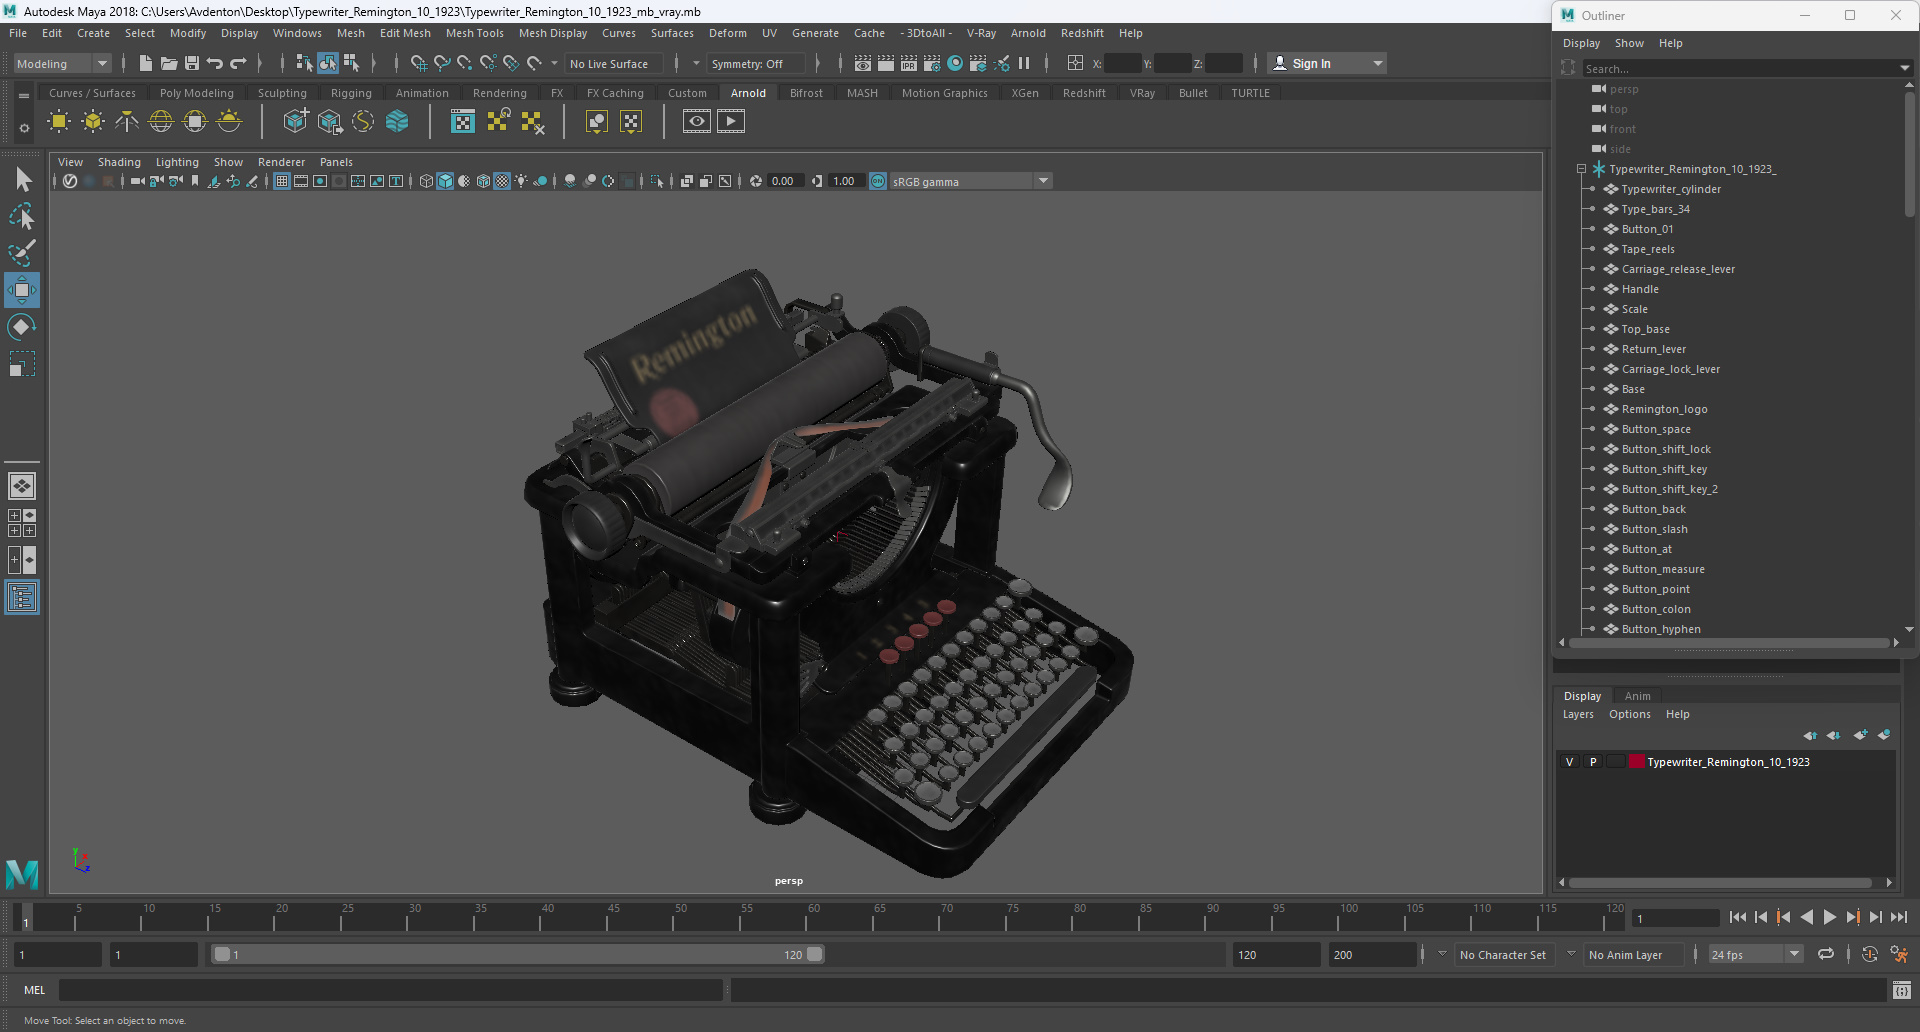Image resolution: width=1920 pixels, height=1032 pixels.
Task: Activate the Move tool
Action: coord(22,290)
